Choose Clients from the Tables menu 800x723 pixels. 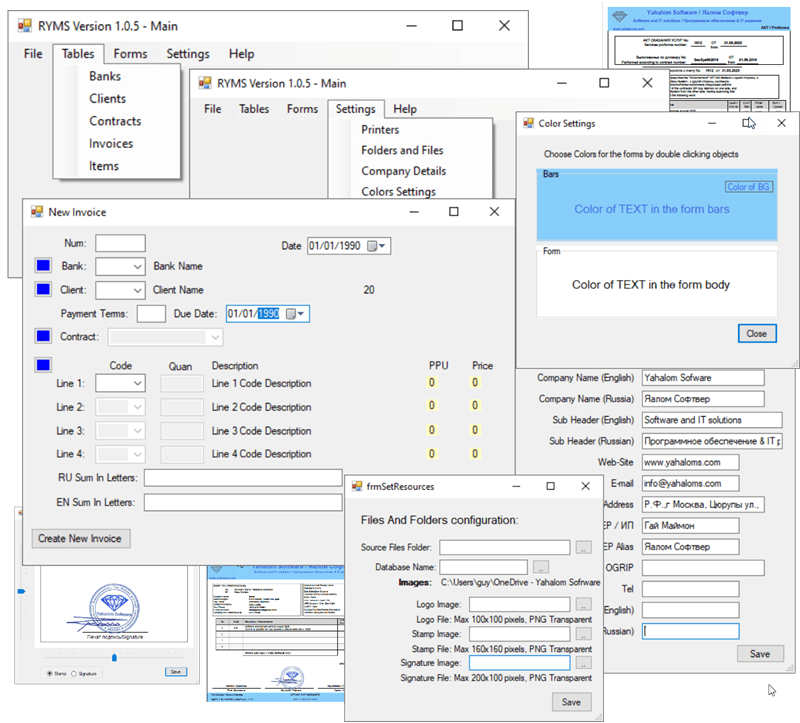108,98
